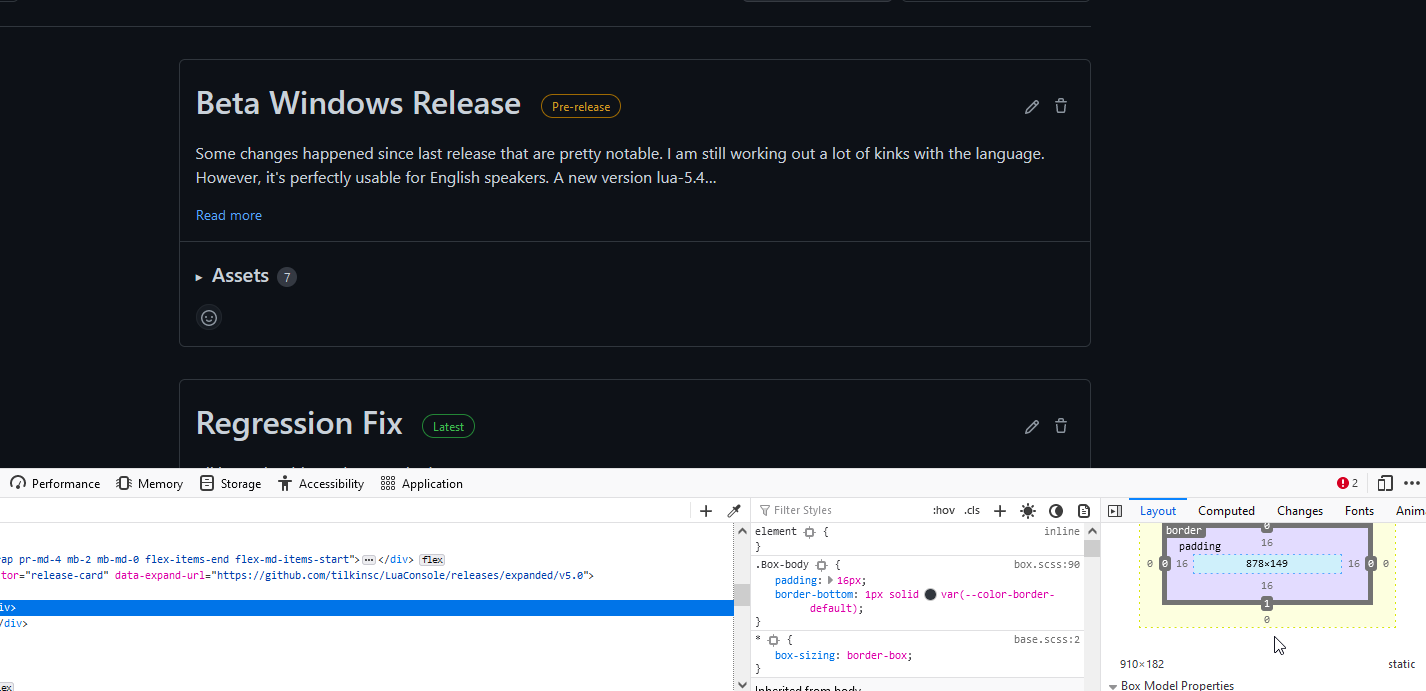Expand the padding shorthand property arrow

tap(830, 580)
